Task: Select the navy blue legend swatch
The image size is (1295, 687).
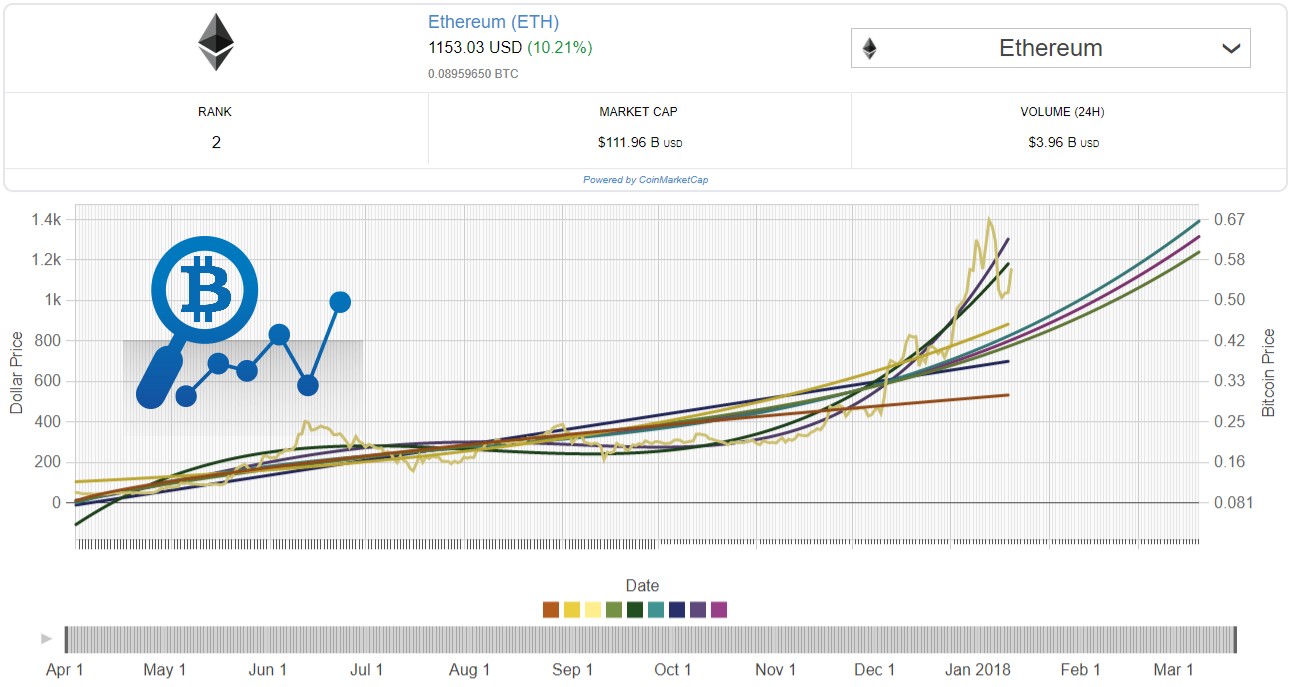Action: 677,608
